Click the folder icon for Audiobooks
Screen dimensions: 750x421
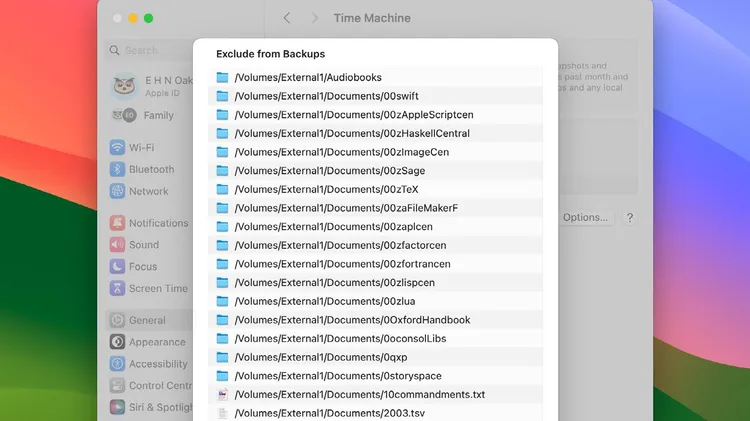222,77
